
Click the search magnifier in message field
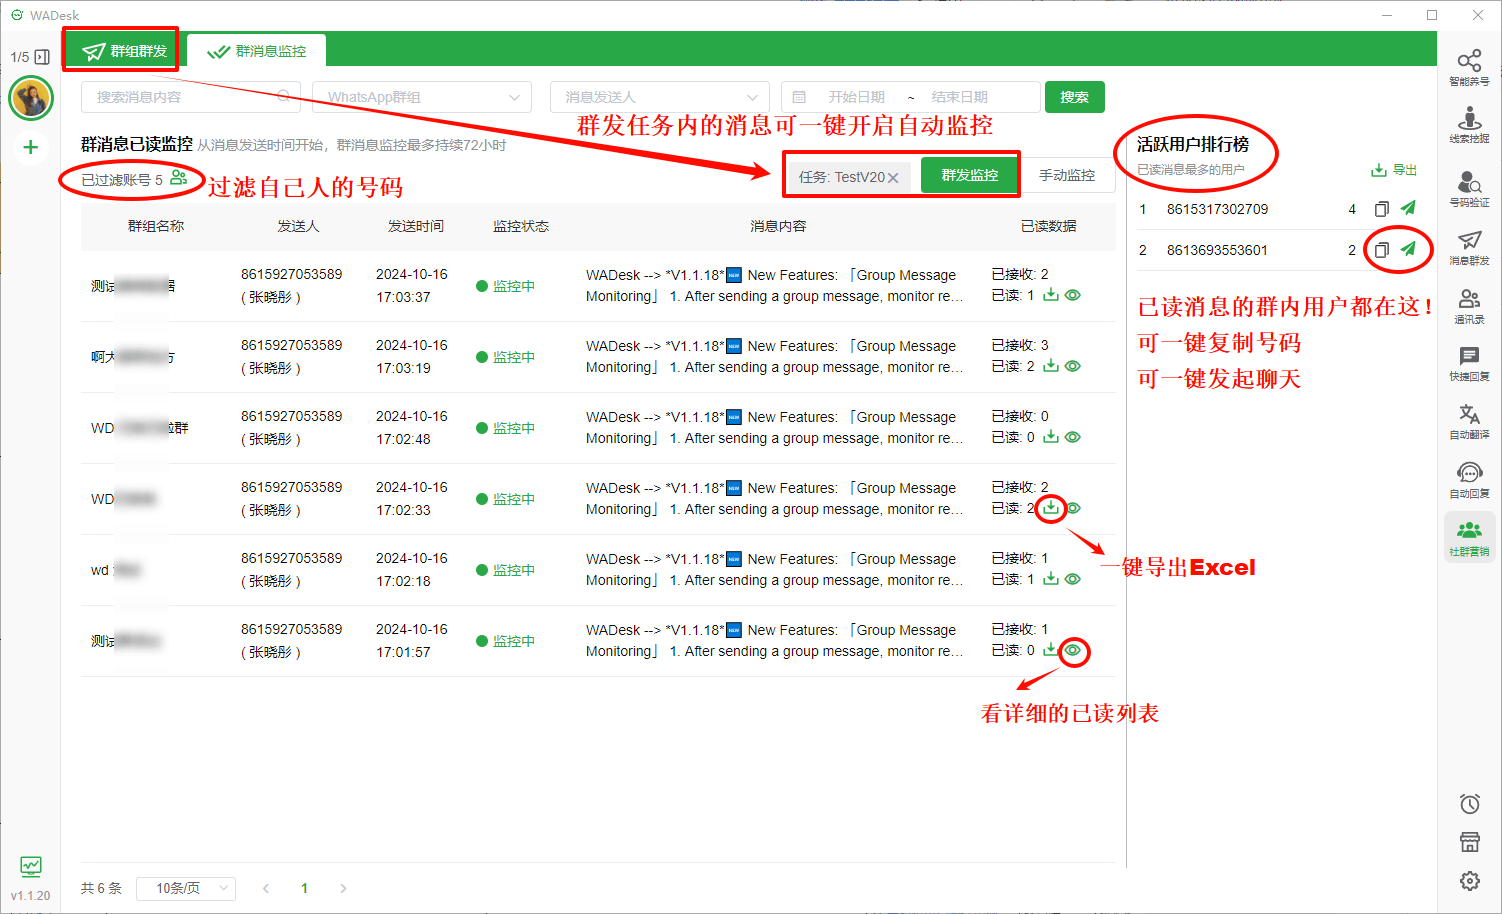pyautogui.click(x=284, y=96)
